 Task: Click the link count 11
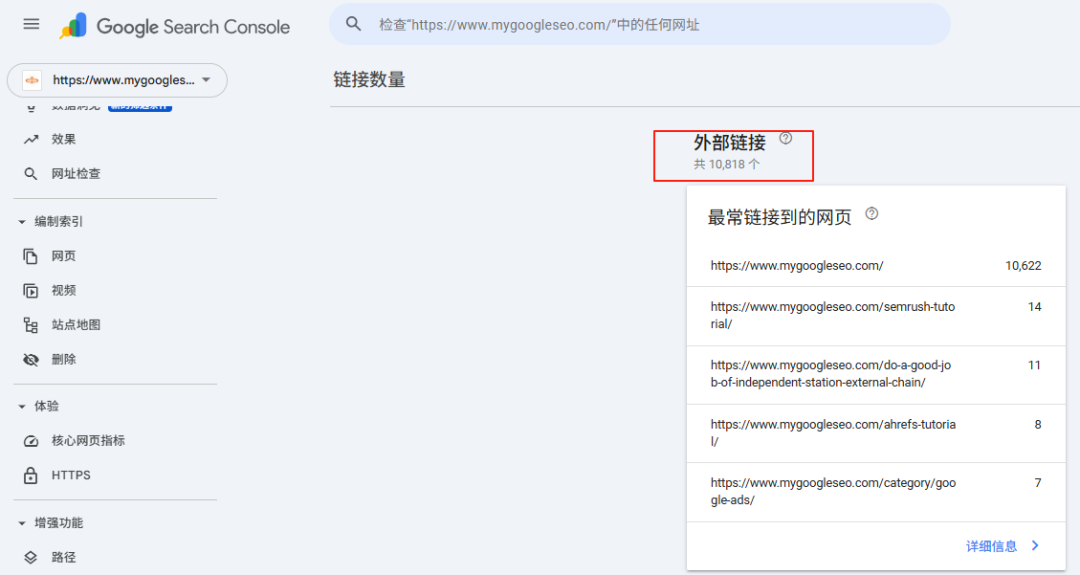click(x=1035, y=366)
